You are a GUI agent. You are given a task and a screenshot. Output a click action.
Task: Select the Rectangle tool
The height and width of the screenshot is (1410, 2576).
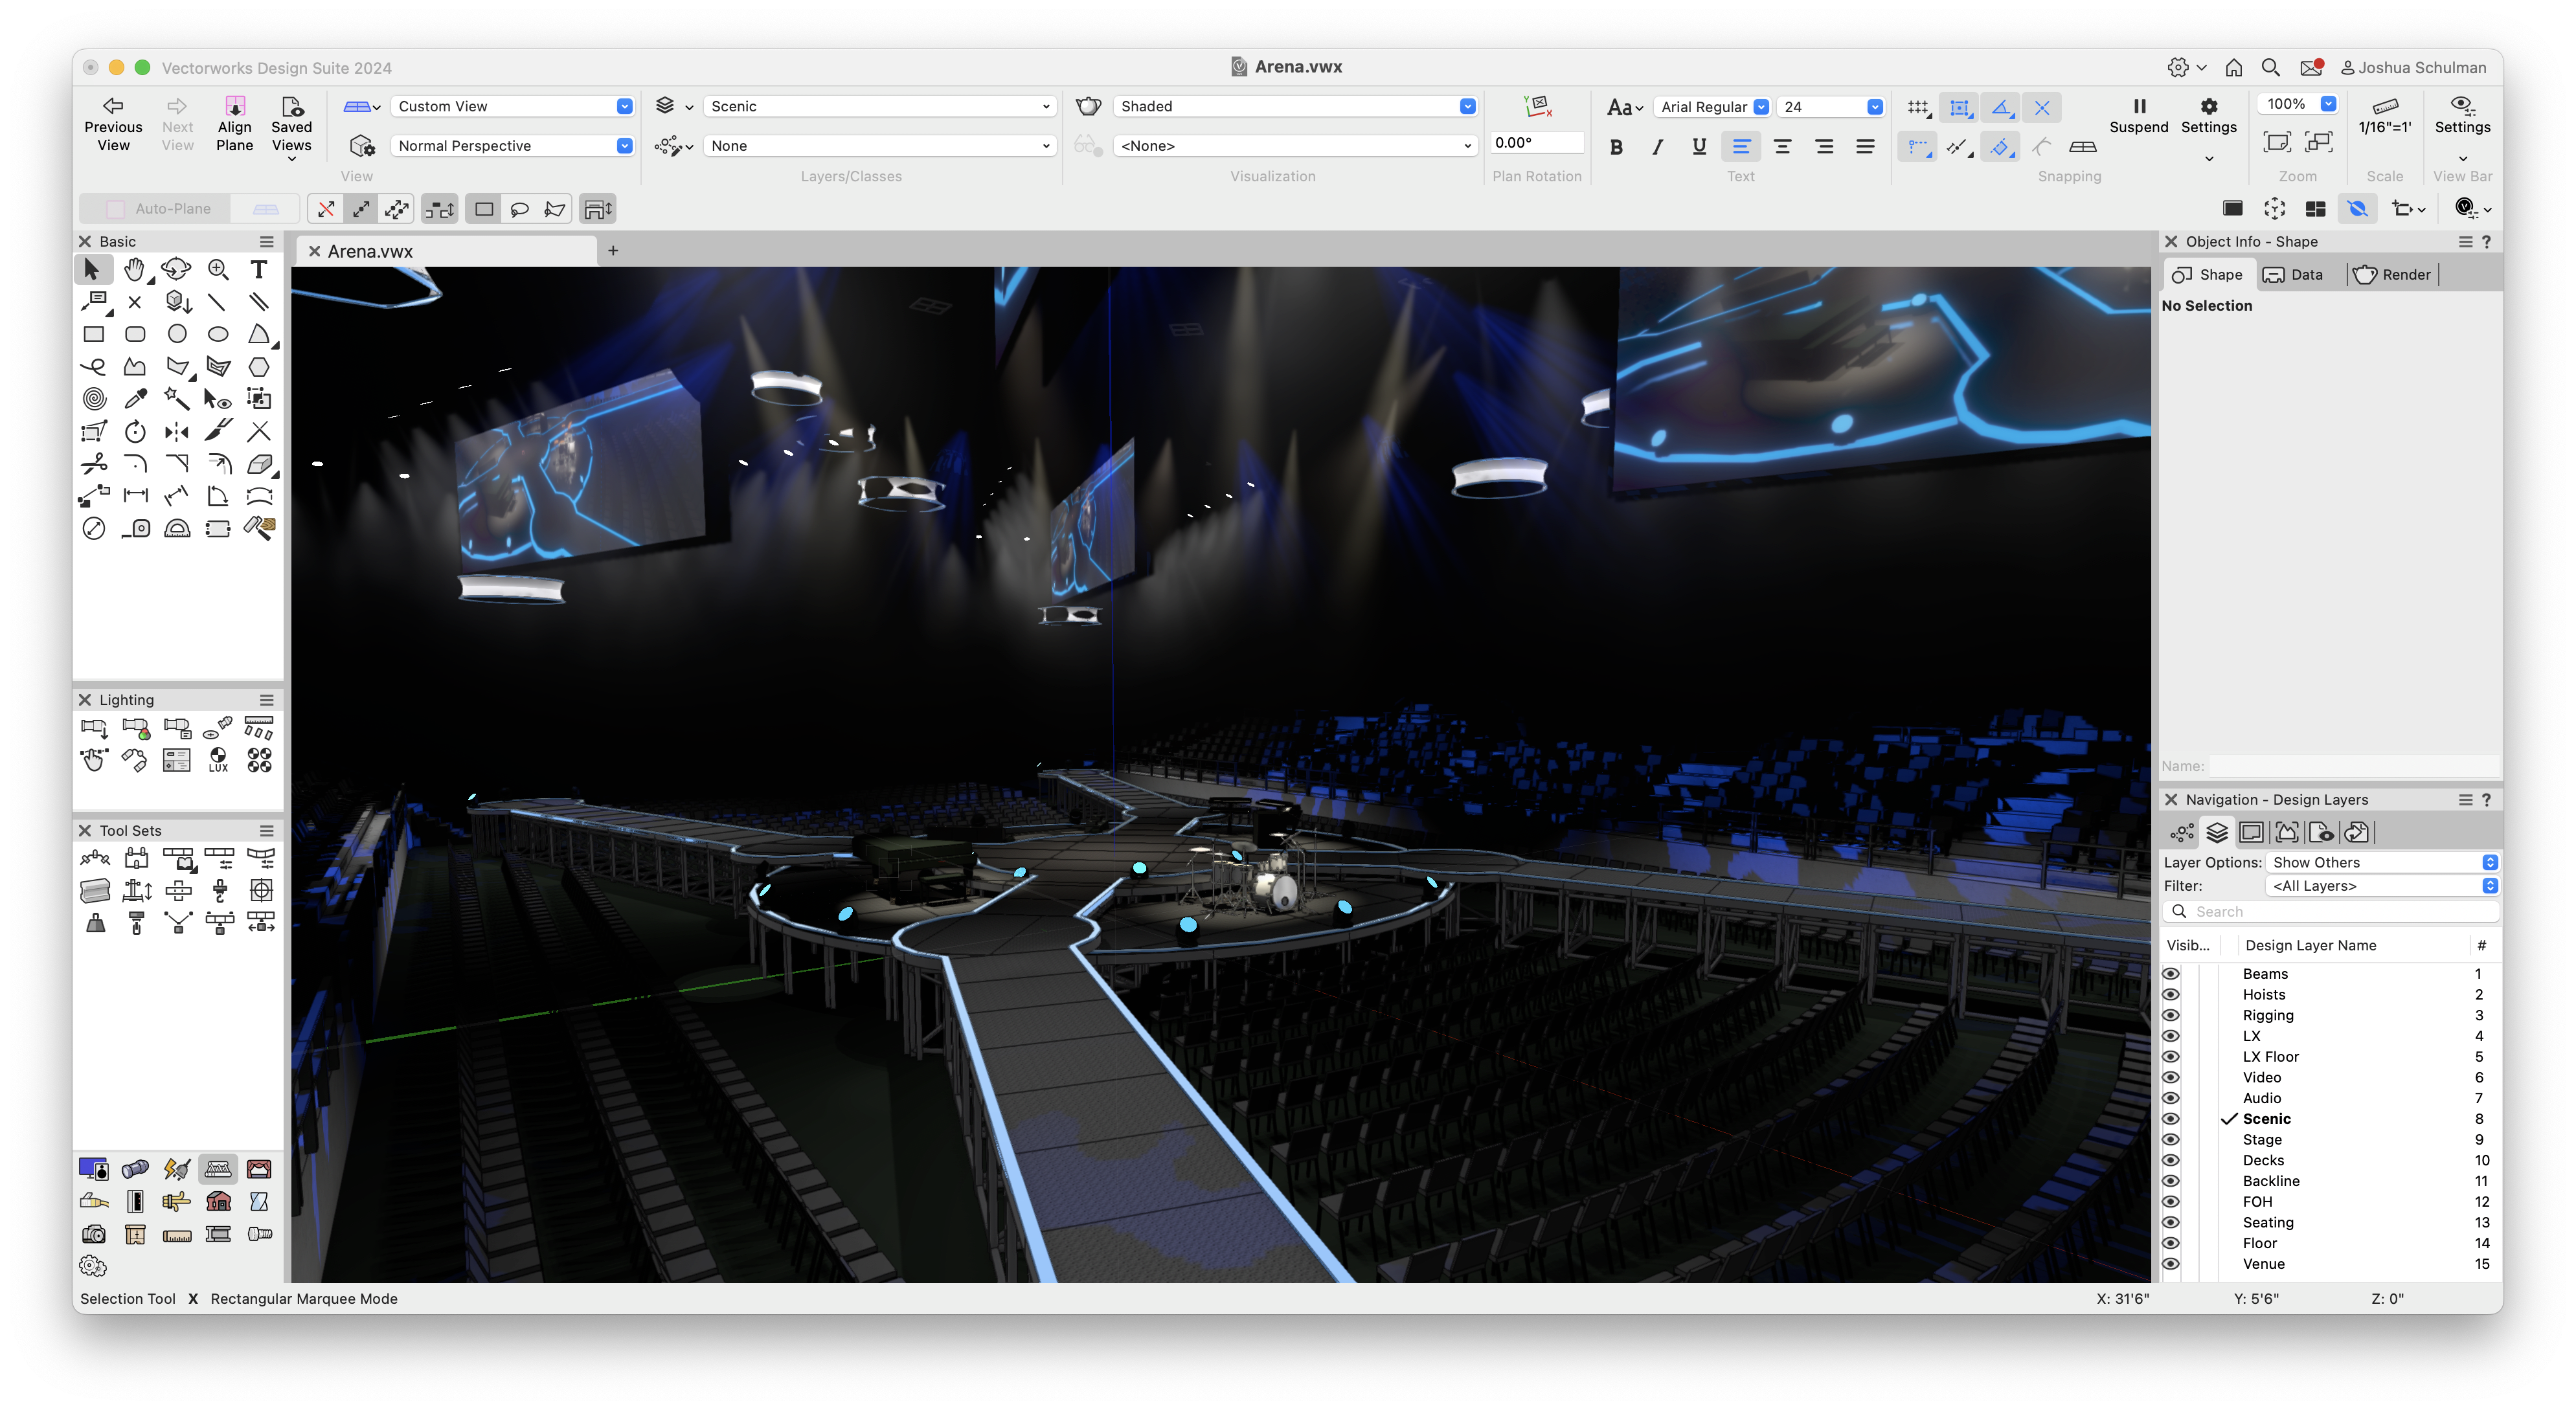click(x=93, y=334)
